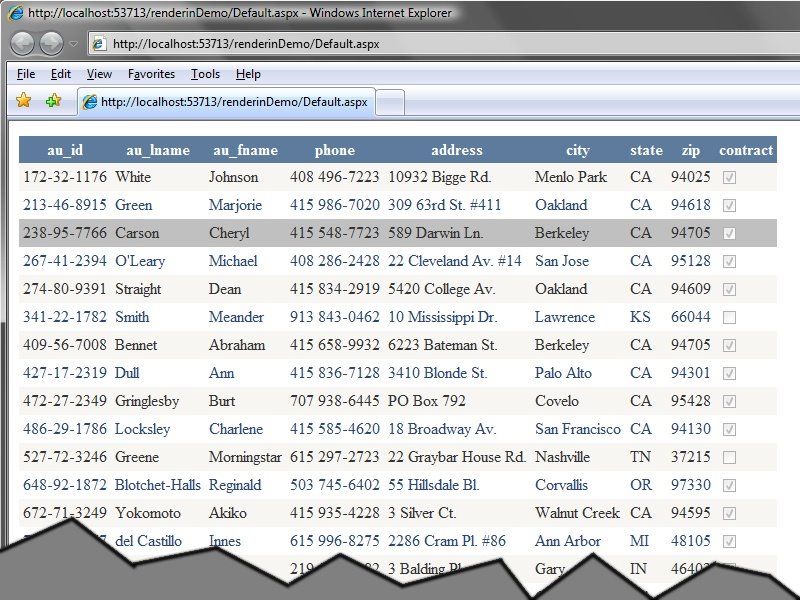Click the contract checkbox for Yokomoto
The height and width of the screenshot is (600, 800).
tap(730, 513)
